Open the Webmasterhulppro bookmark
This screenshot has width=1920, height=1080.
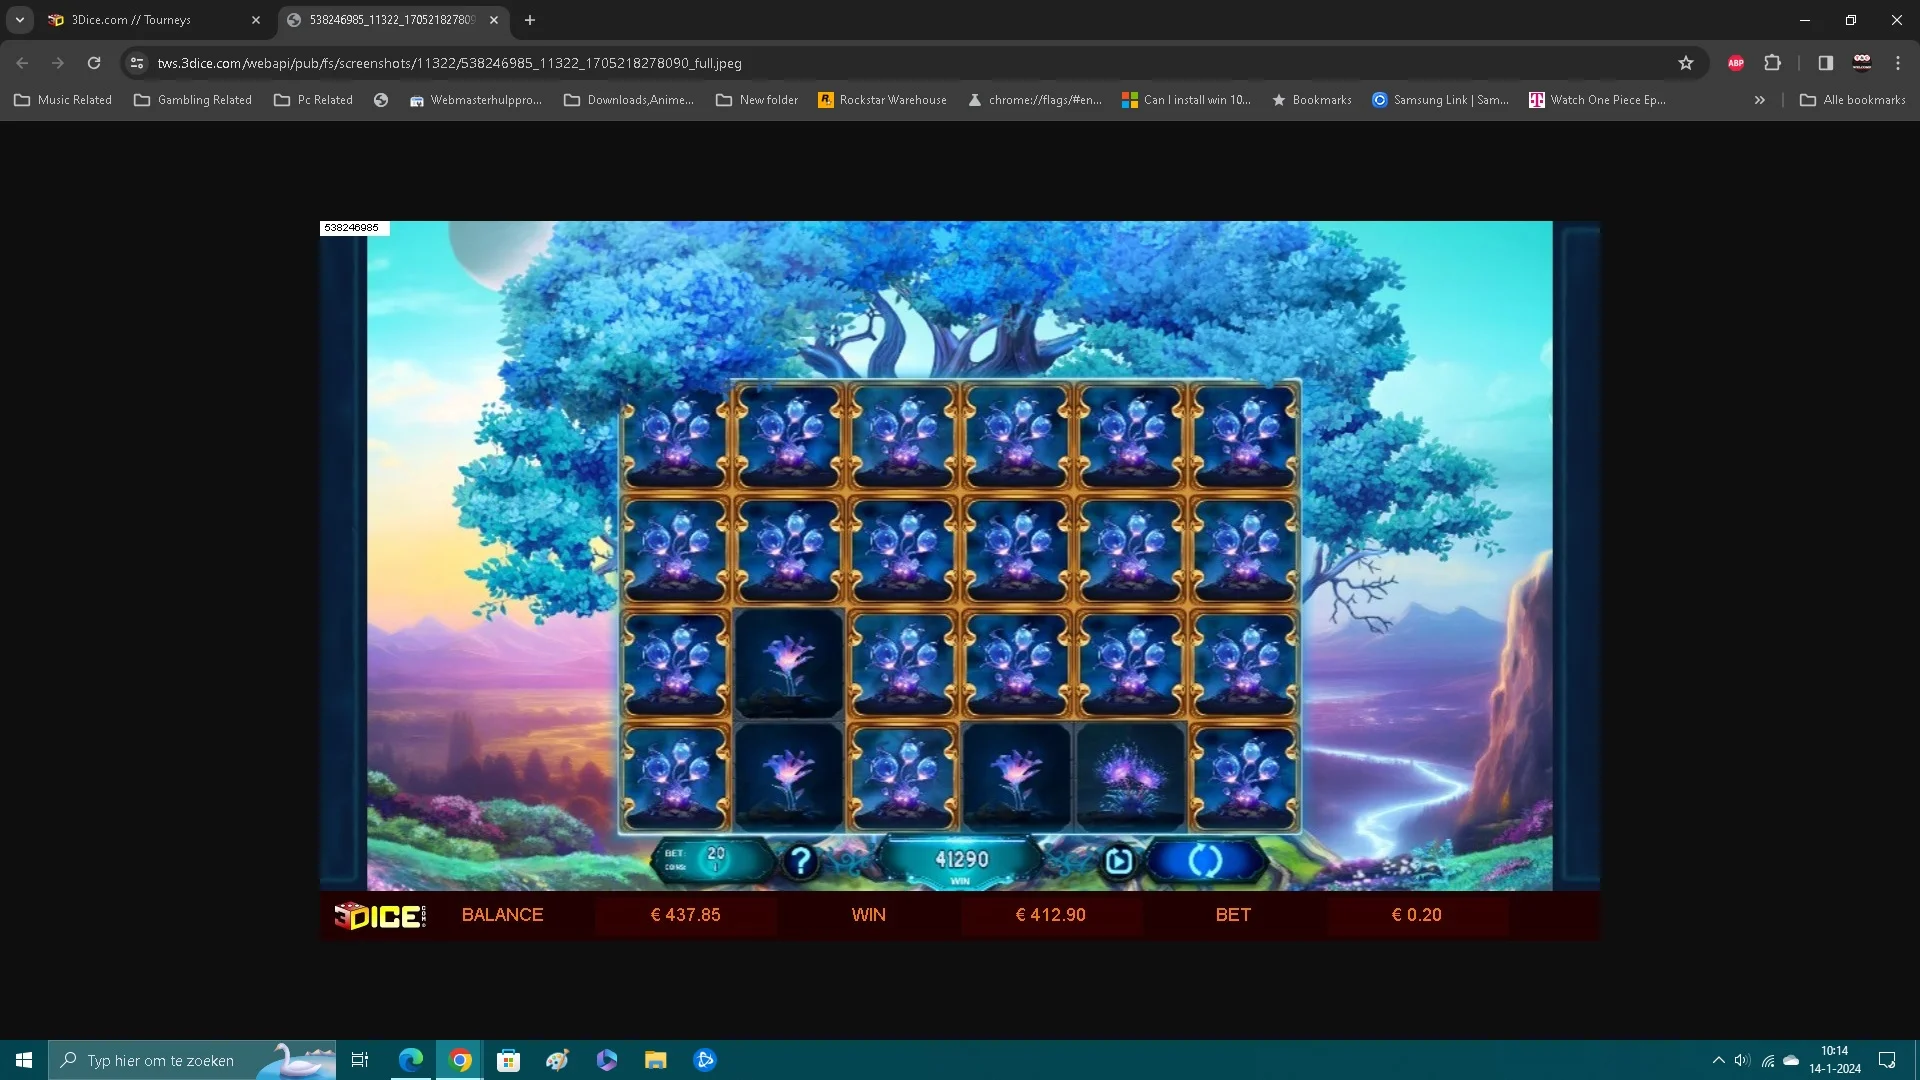(476, 100)
